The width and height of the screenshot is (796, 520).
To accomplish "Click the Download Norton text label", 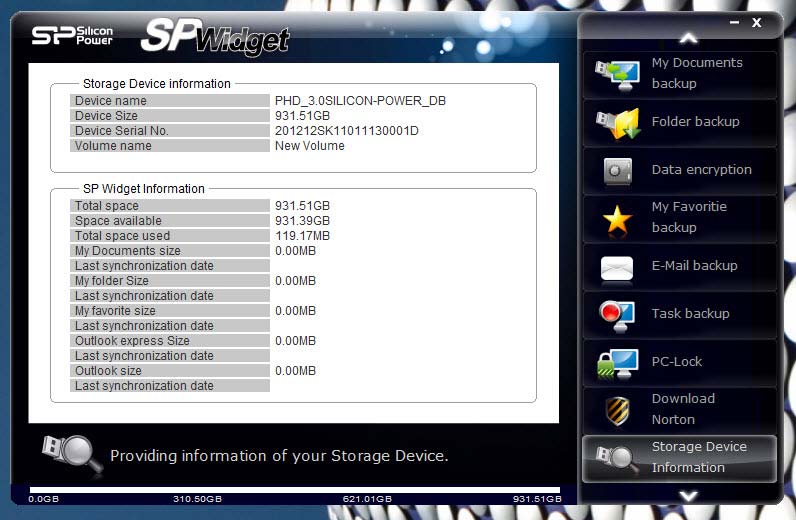I will [x=683, y=409].
